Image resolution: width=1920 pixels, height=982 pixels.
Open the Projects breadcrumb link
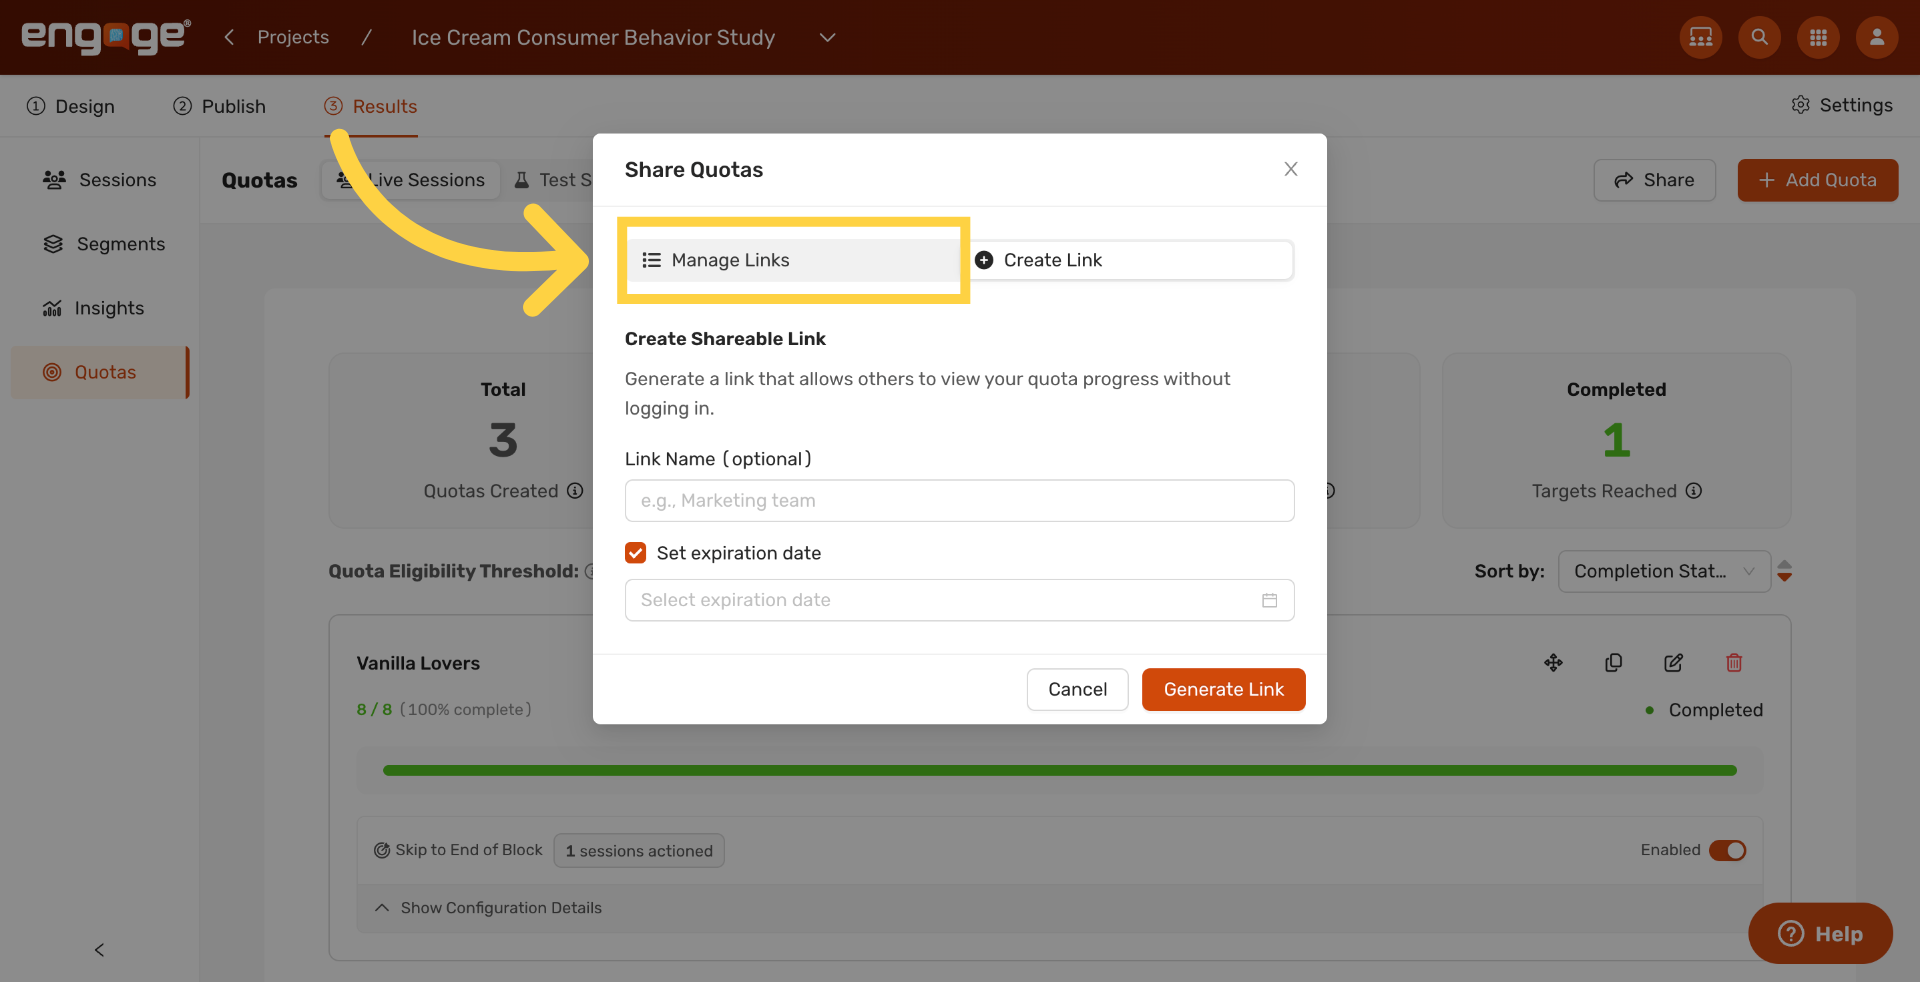pyautogui.click(x=293, y=37)
